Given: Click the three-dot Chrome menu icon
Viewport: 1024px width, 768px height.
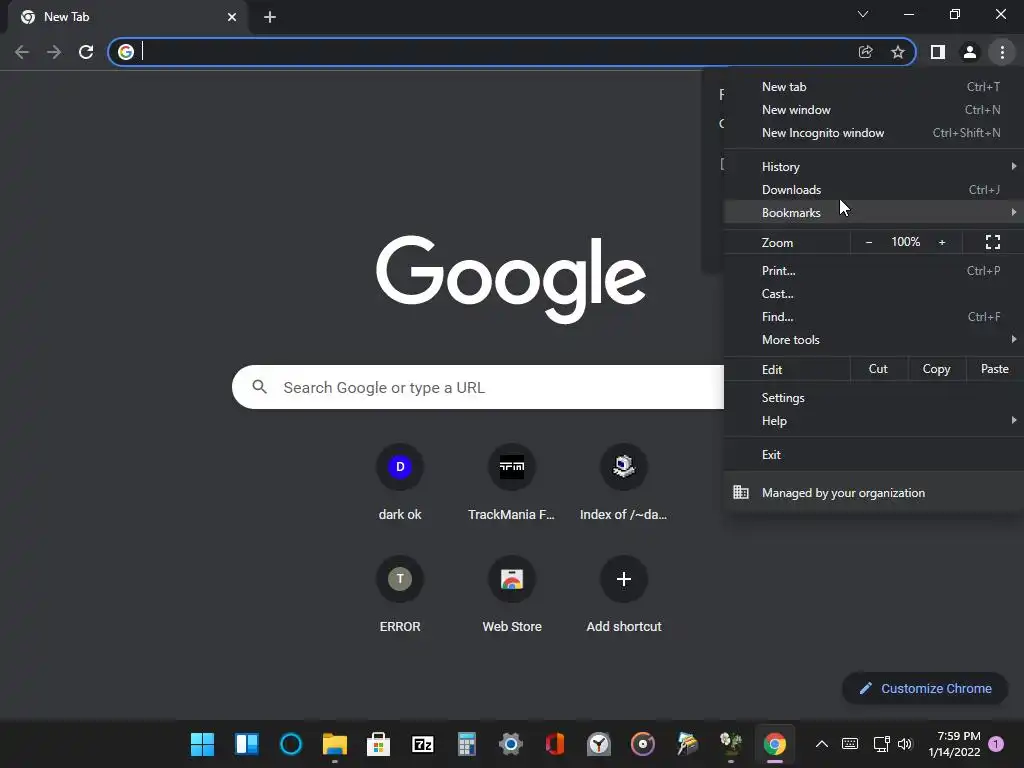Looking at the screenshot, I should 1002,52.
